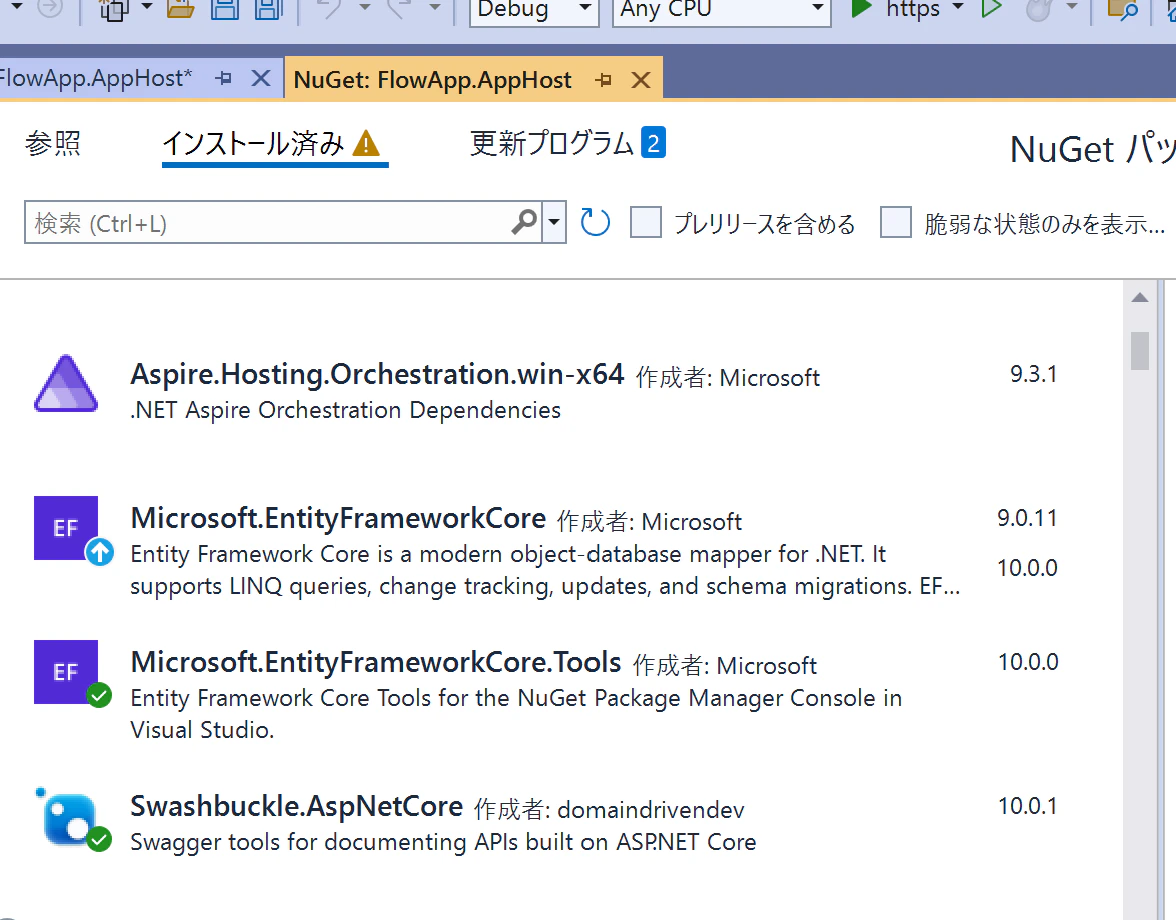Close the FlowApp.AppHost* tab
This screenshot has width=1176, height=920.
pyautogui.click(x=260, y=78)
